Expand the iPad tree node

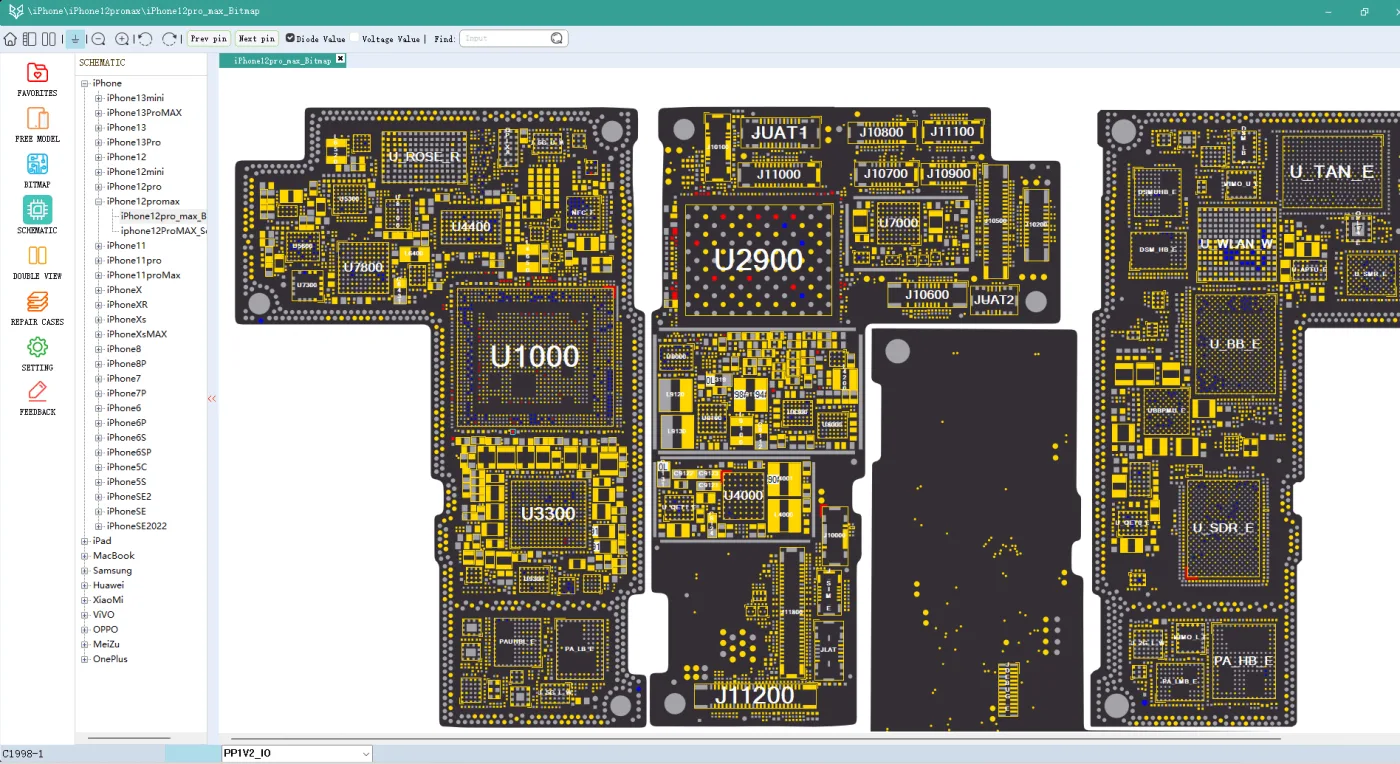[x=85, y=541]
